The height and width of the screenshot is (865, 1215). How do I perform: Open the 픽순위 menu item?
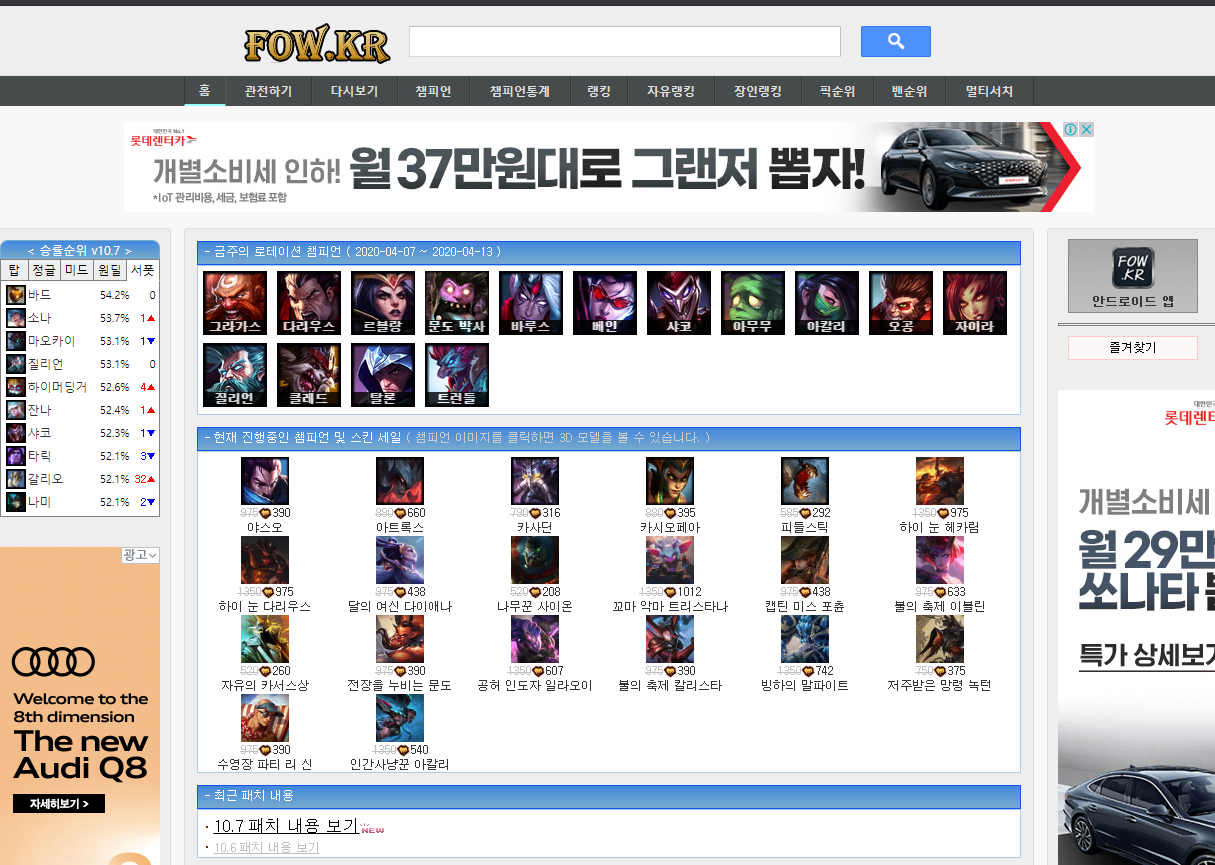(837, 91)
